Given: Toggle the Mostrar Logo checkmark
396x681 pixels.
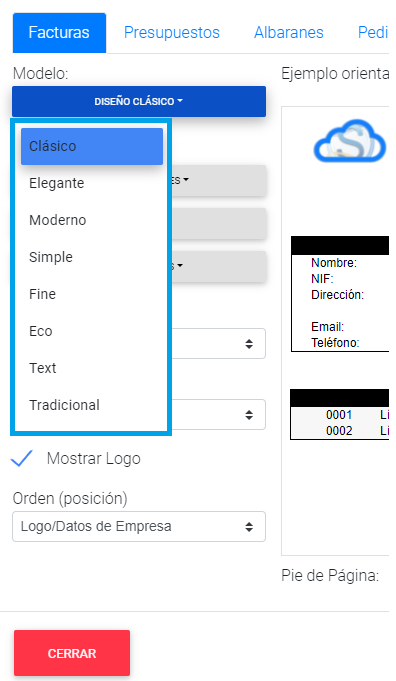Looking at the screenshot, I should 22,458.
